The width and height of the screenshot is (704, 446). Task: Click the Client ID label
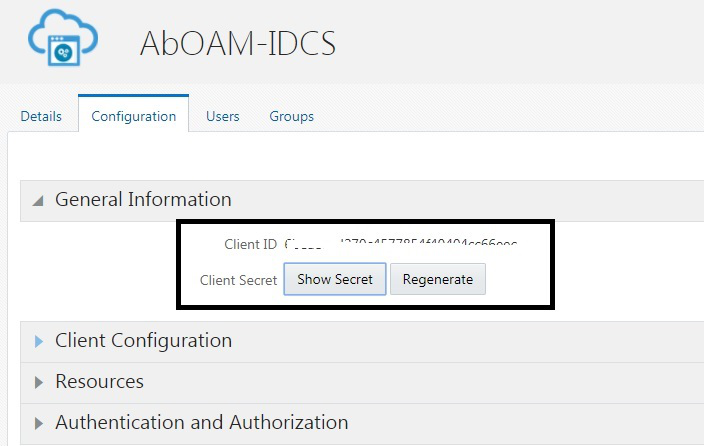click(x=251, y=244)
